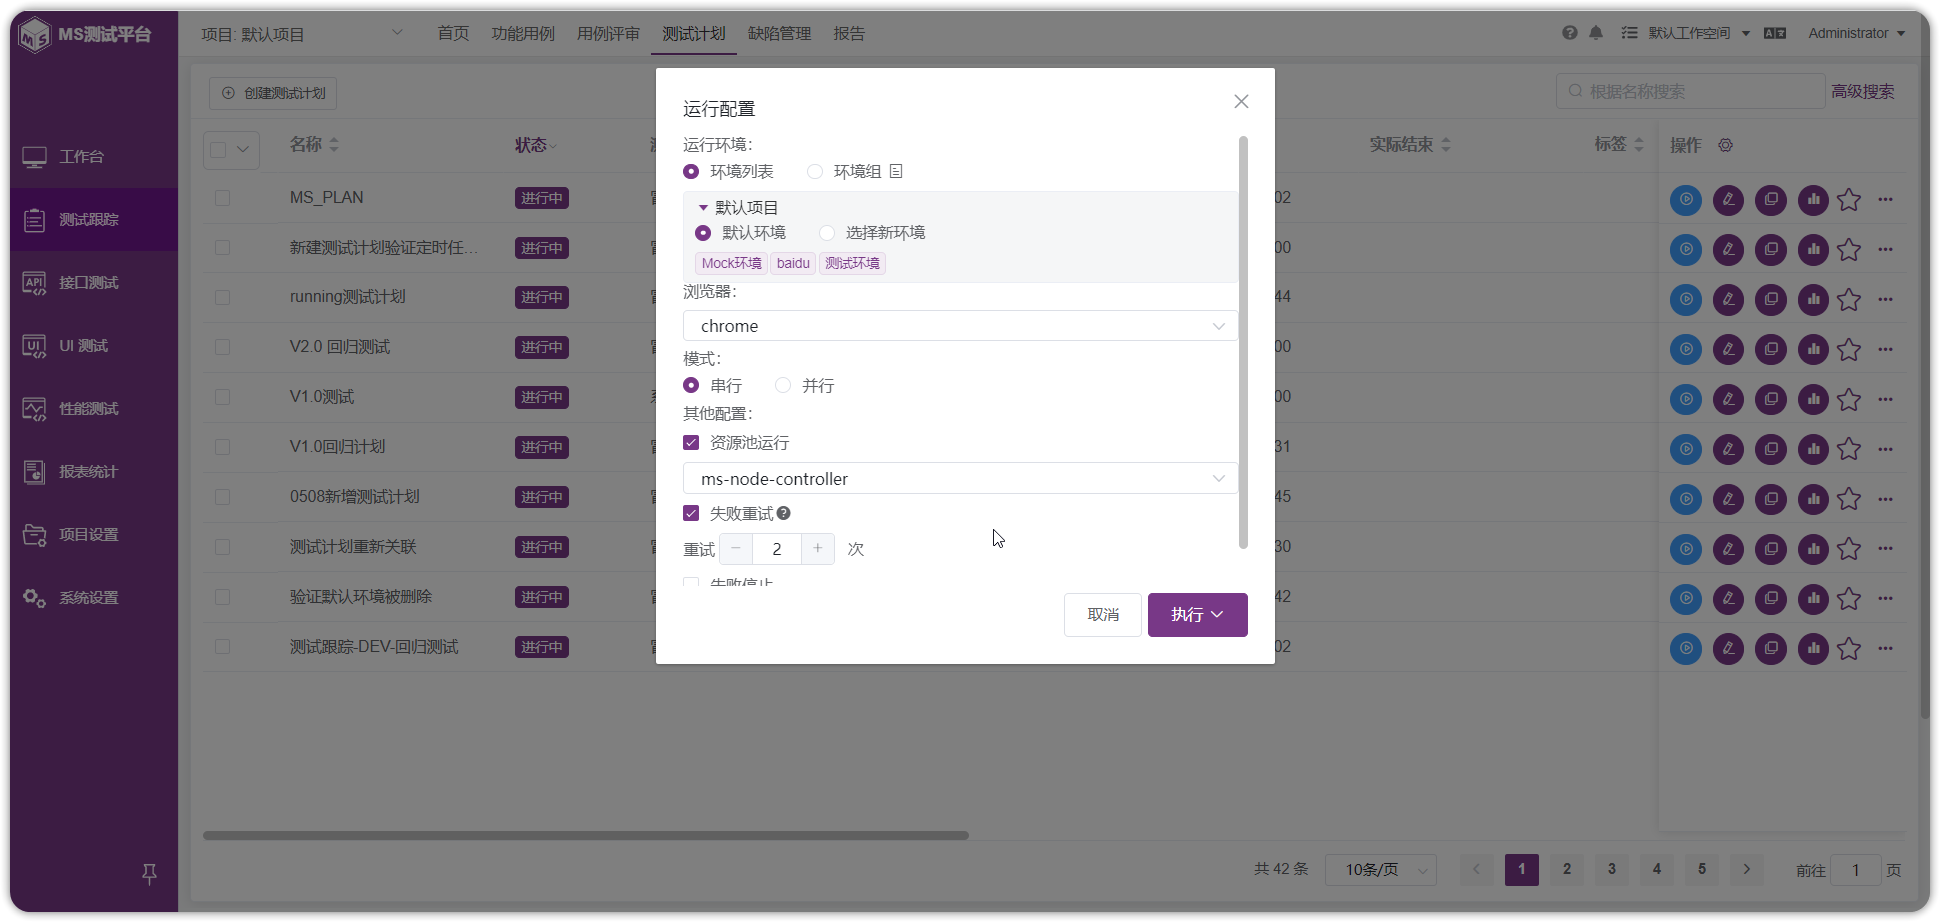Collapse the 默认项目 environment tree
Image resolution: width=1940 pixels, height=922 pixels.
tap(703, 207)
